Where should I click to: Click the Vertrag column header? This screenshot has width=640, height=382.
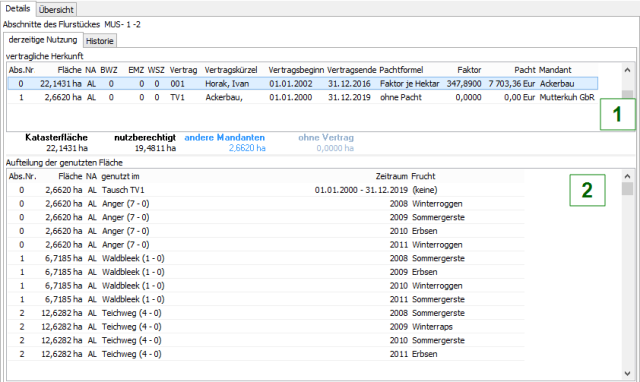pyautogui.click(x=183, y=70)
